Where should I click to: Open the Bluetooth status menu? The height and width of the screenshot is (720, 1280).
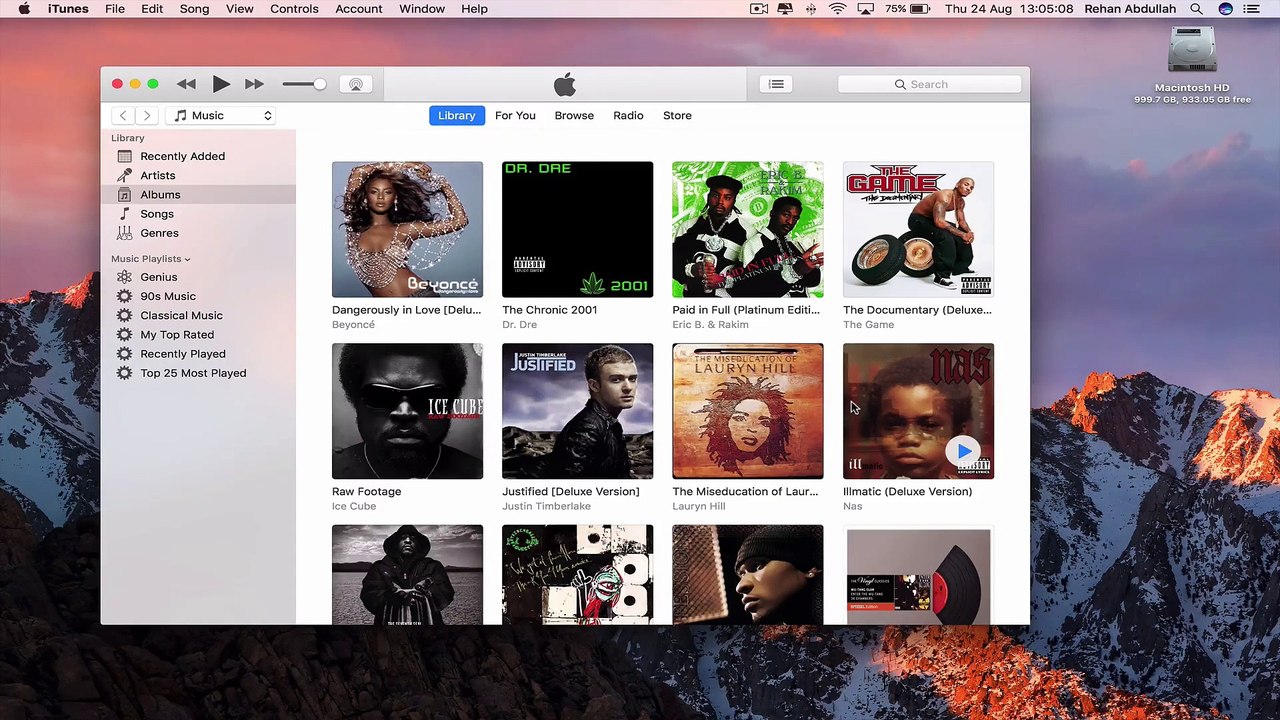click(x=811, y=9)
